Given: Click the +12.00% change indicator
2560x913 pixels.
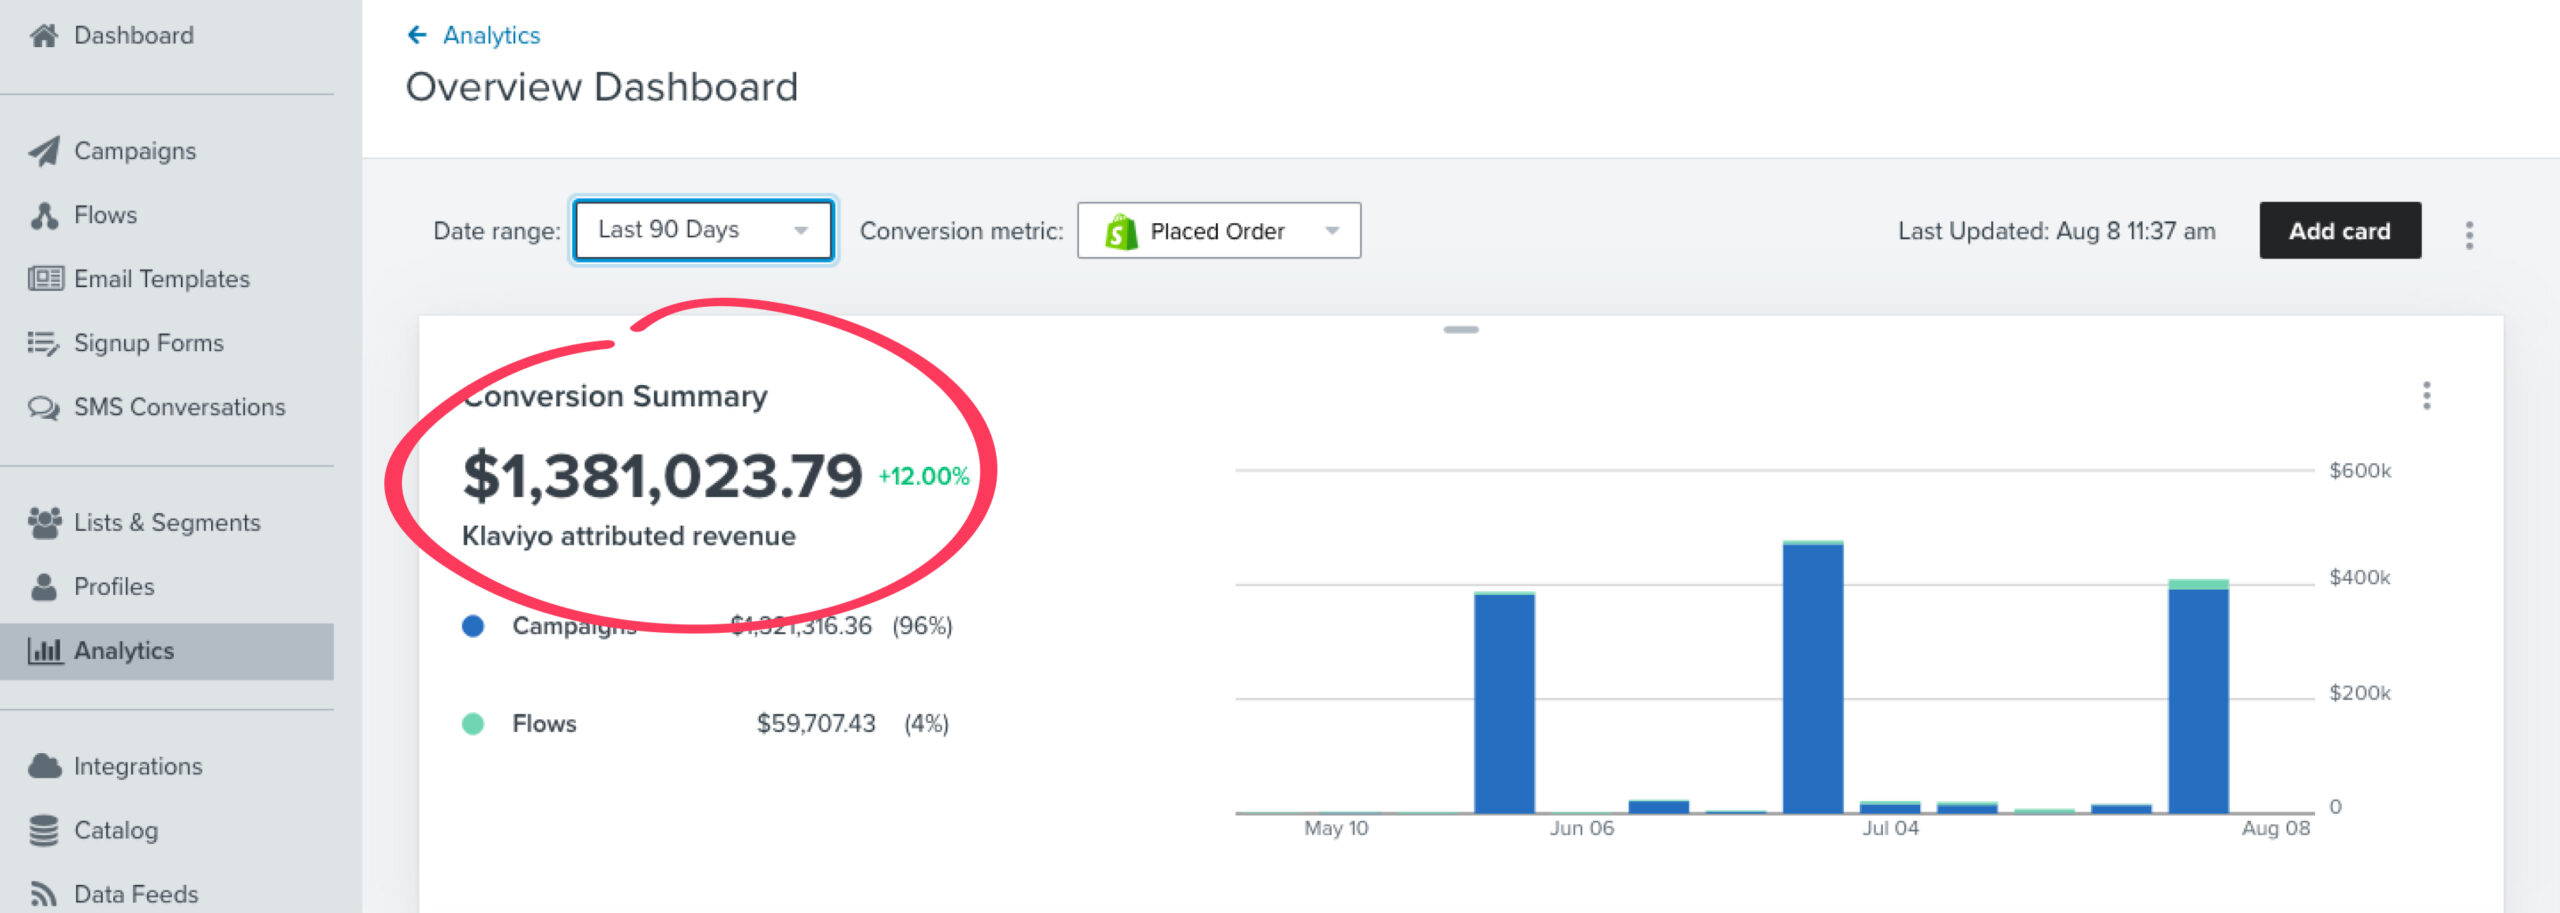Looking at the screenshot, I should click(923, 477).
